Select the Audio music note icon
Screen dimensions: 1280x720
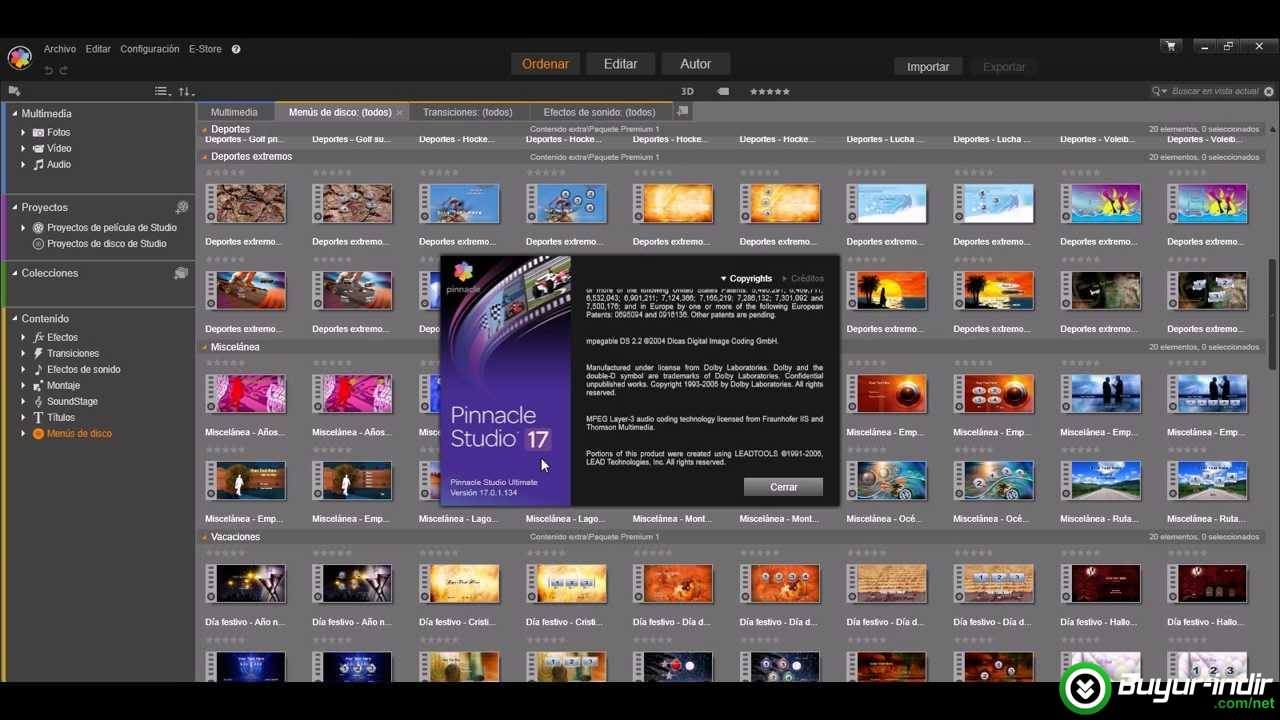click(x=38, y=164)
